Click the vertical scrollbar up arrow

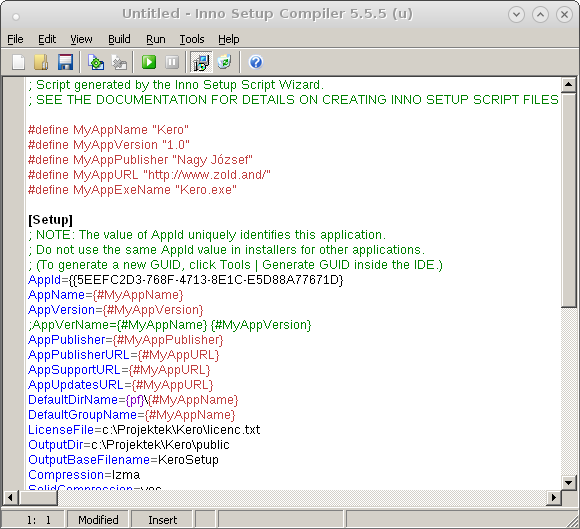click(568, 85)
